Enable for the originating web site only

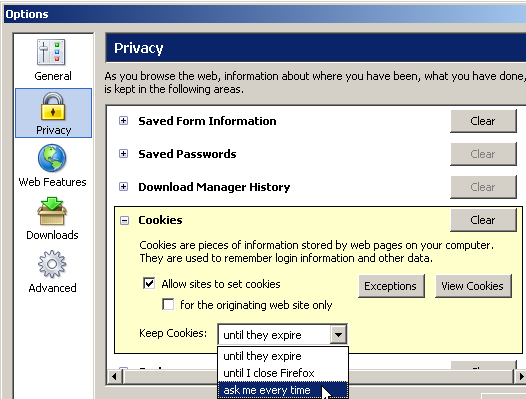(168, 305)
